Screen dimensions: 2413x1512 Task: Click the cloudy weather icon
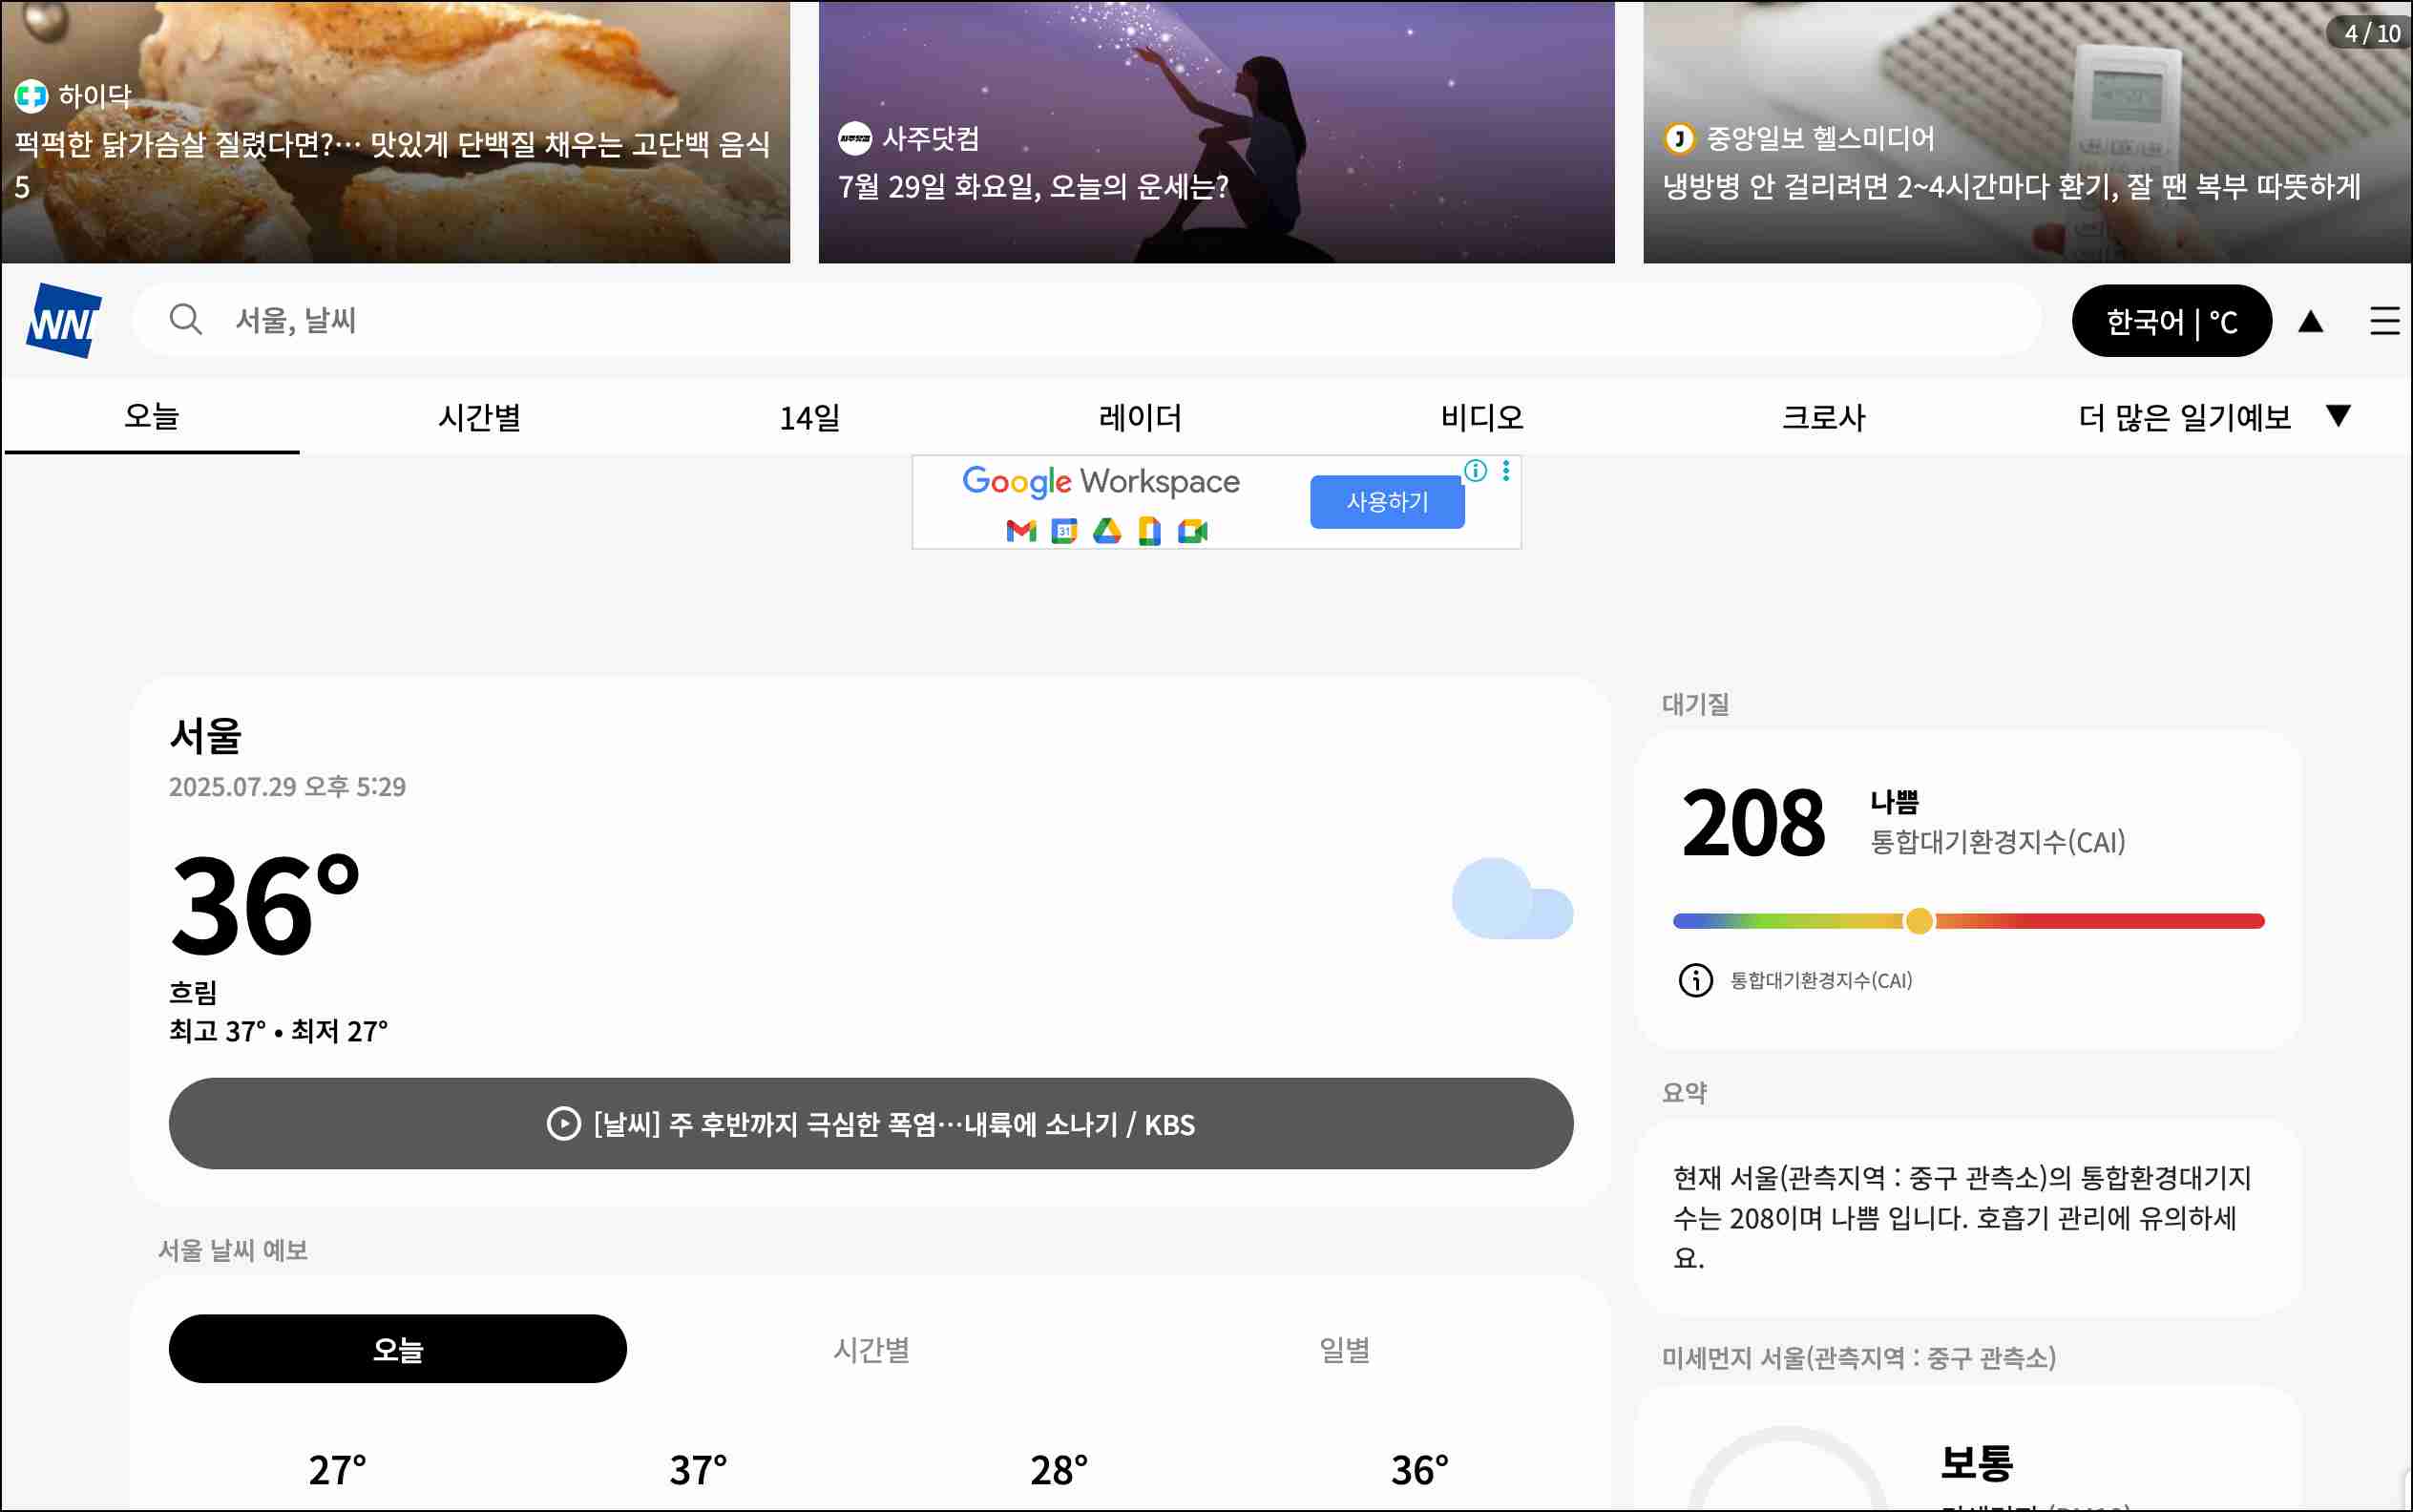pos(1511,899)
